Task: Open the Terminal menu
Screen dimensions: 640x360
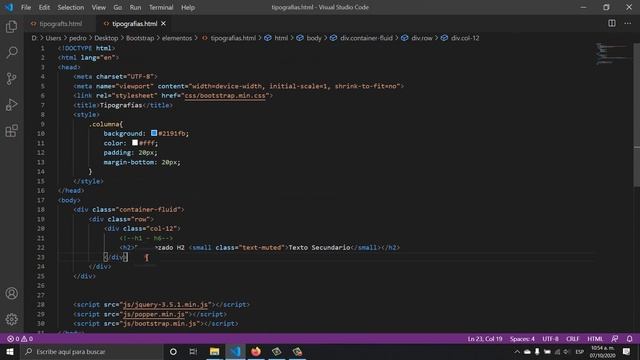Action: click(161, 7)
